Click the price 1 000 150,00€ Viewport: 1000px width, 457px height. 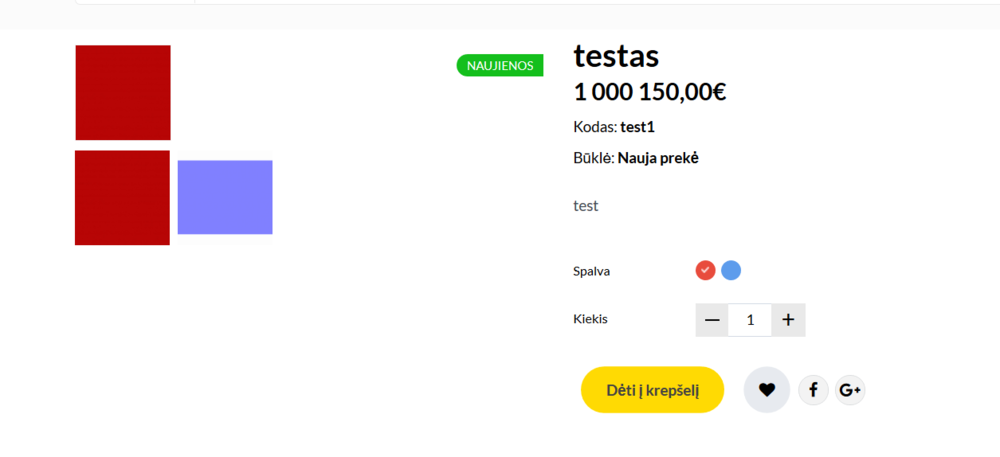(x=650, y=92)
